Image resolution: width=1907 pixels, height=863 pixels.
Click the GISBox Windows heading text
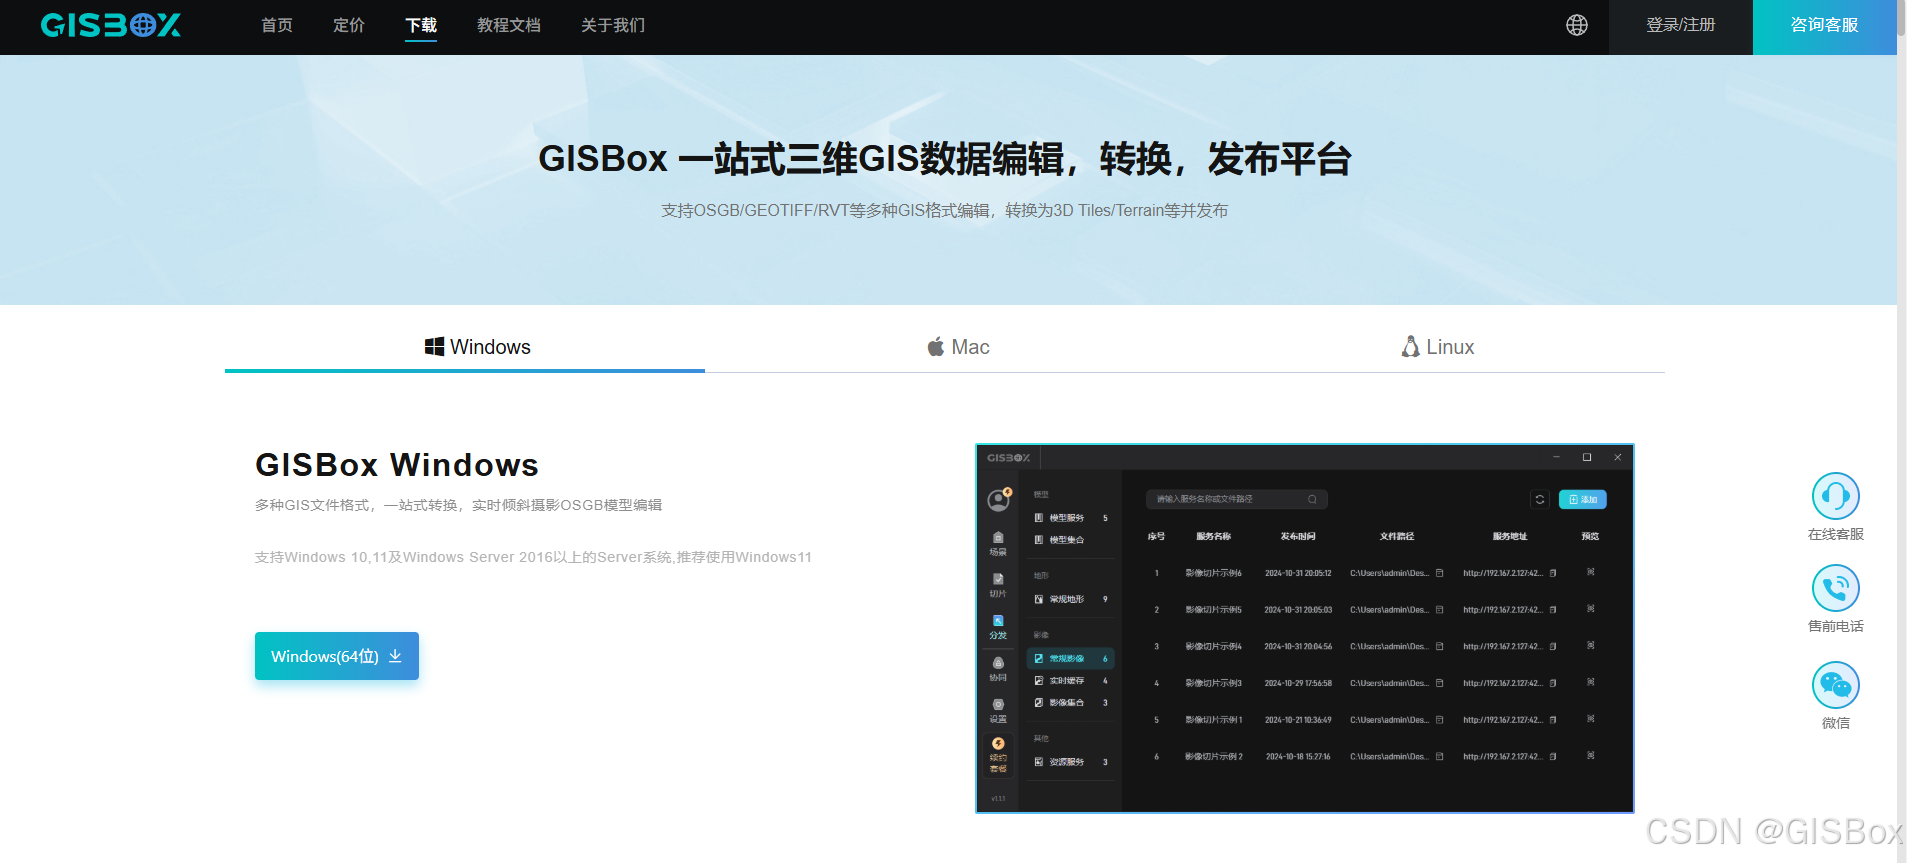[x=397, y=465]
